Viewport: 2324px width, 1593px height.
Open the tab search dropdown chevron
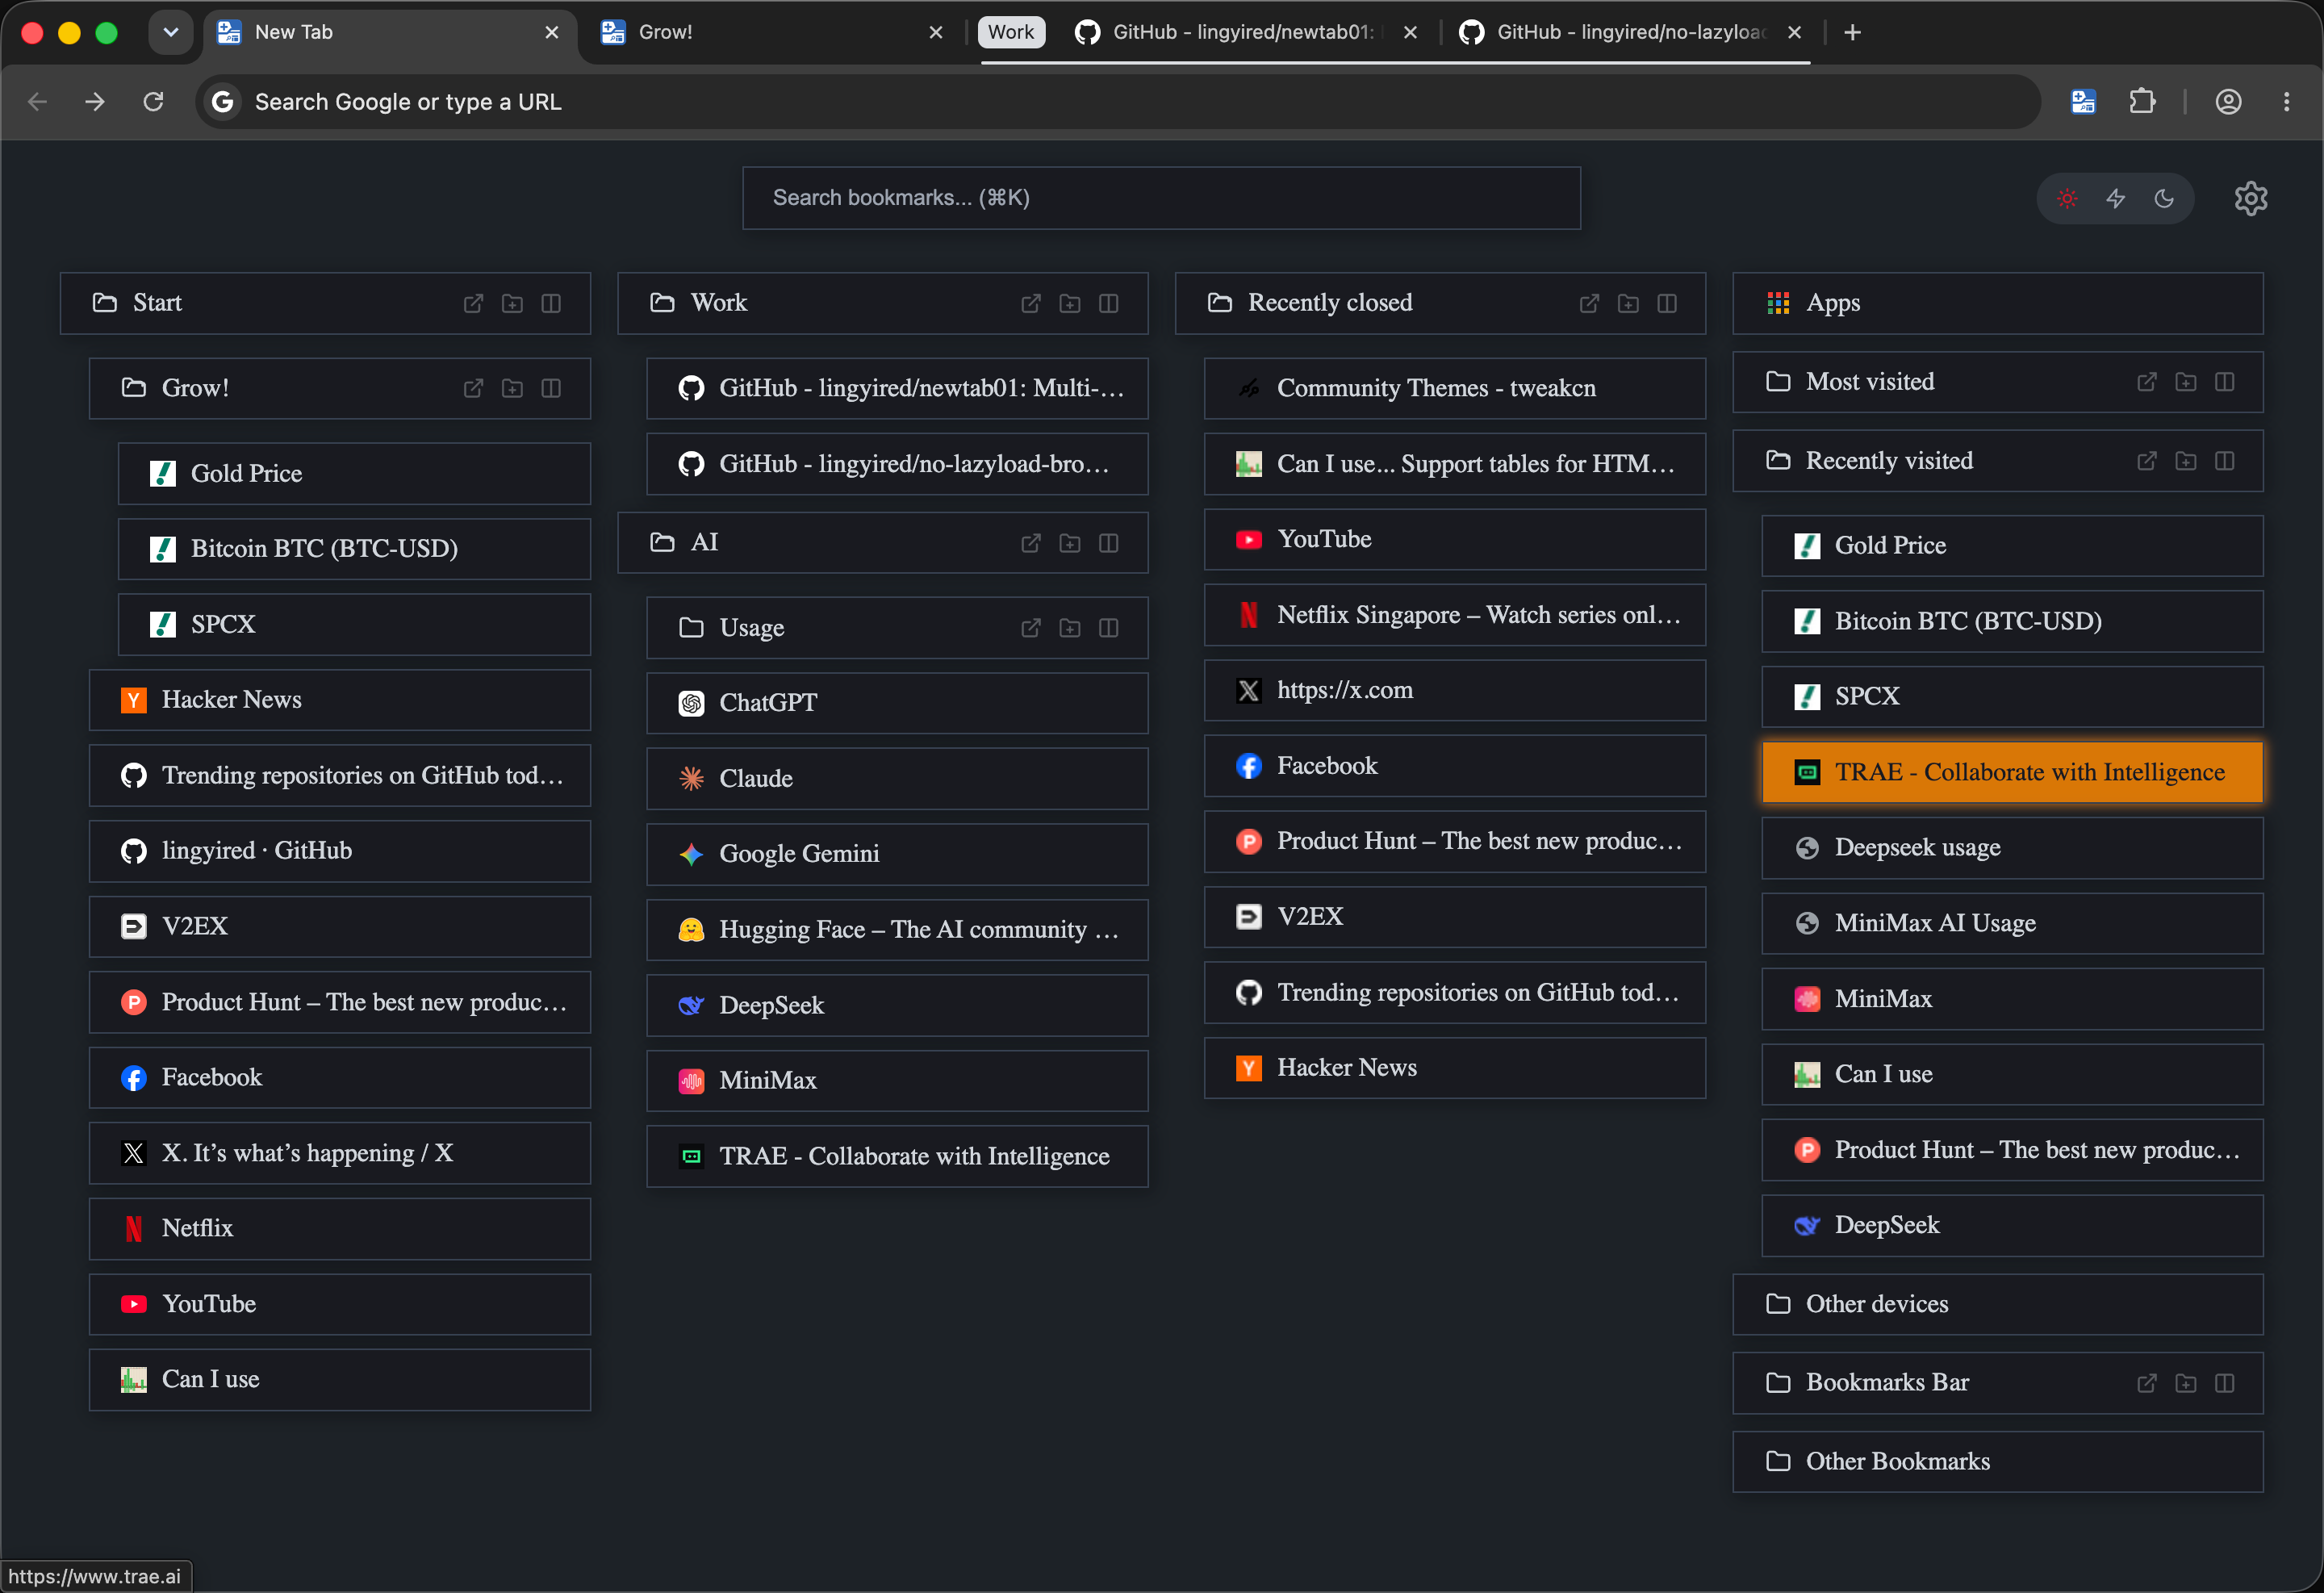[x=171, y=33]
